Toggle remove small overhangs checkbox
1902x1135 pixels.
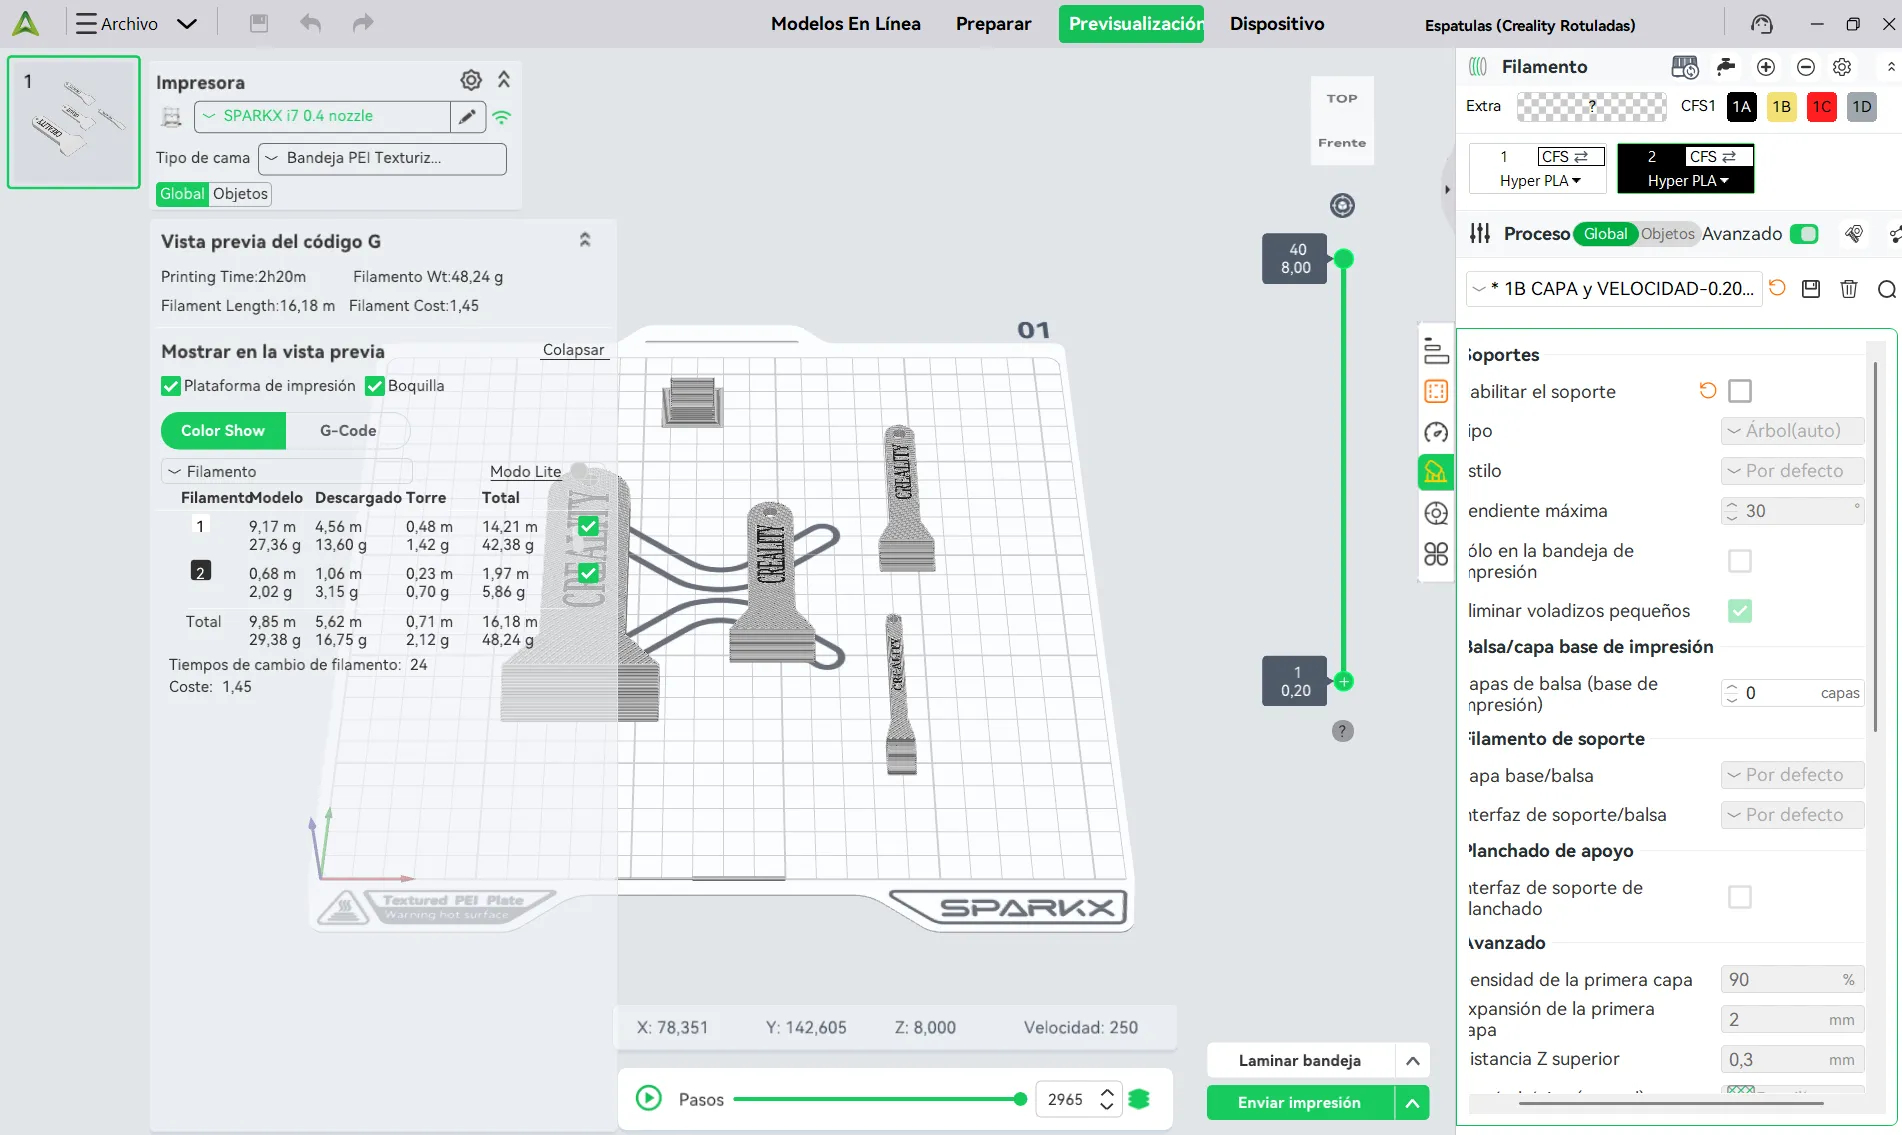click(1740, 611)
